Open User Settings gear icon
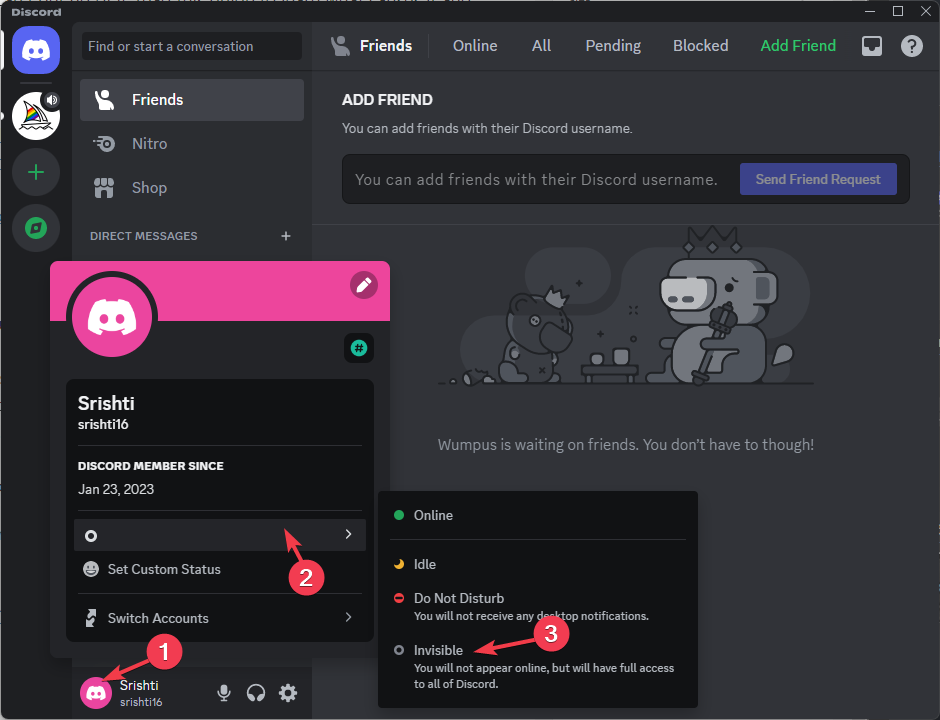This screenshot has height=720, width=940. click(x=288, y=692)
